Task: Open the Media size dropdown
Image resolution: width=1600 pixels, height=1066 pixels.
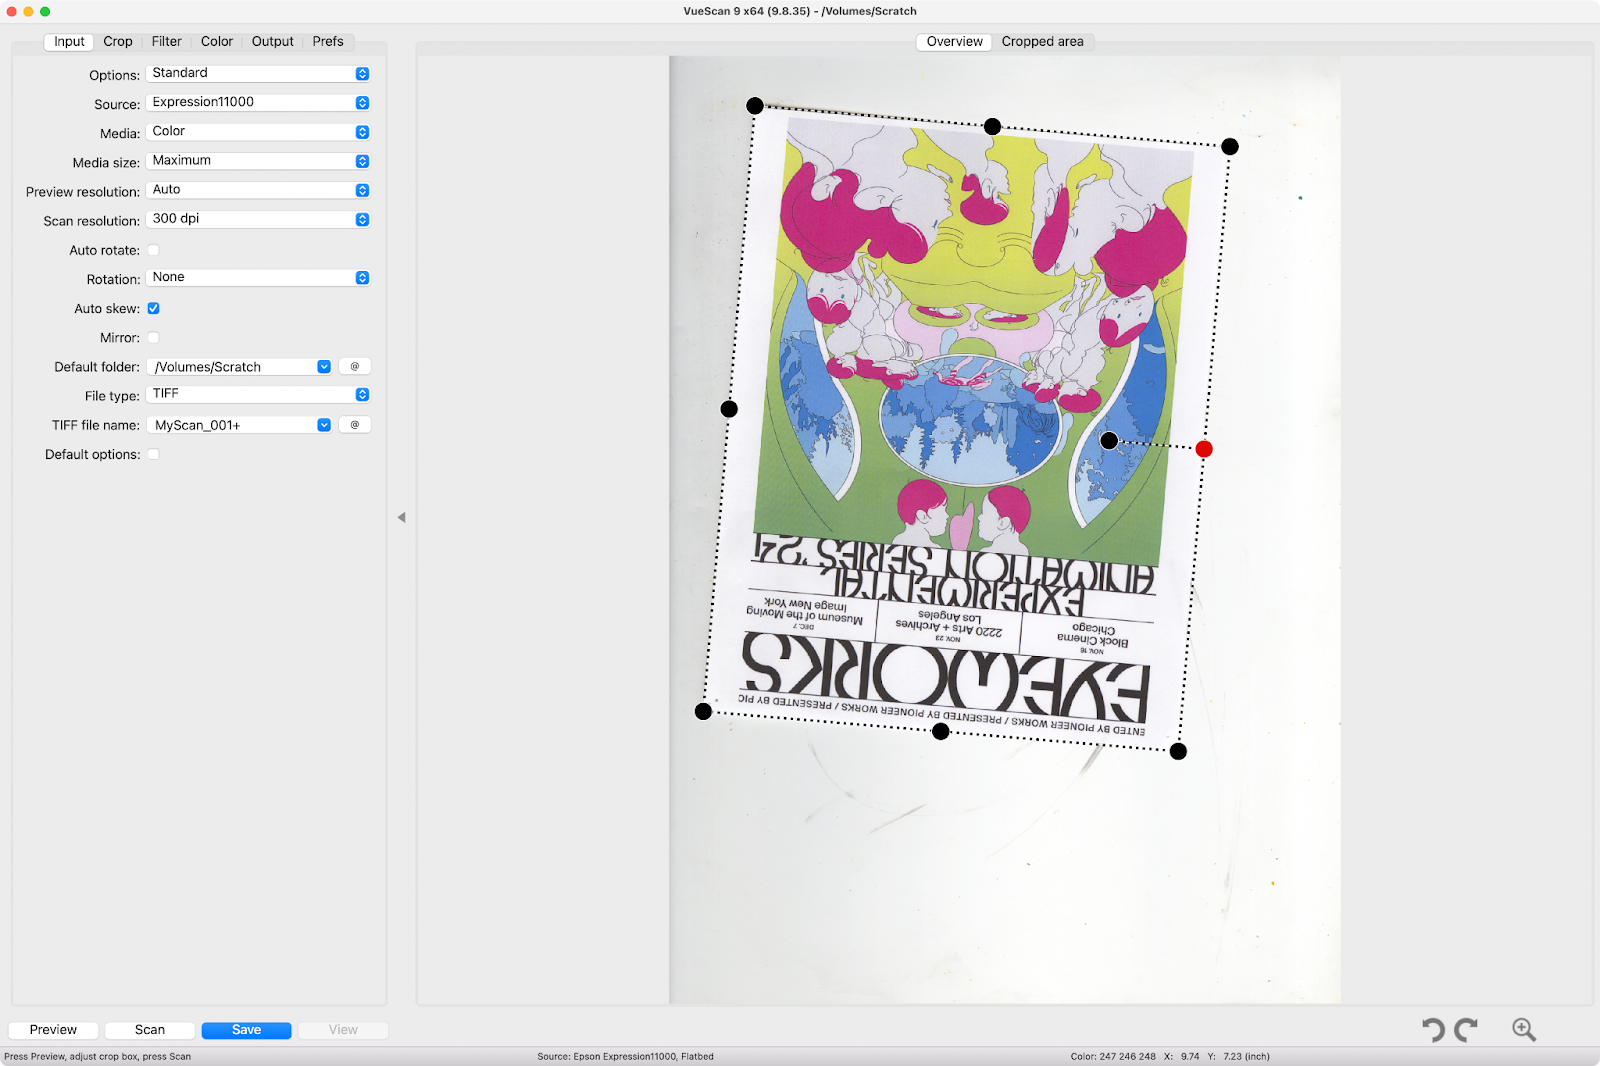Action: pos(258,161)
